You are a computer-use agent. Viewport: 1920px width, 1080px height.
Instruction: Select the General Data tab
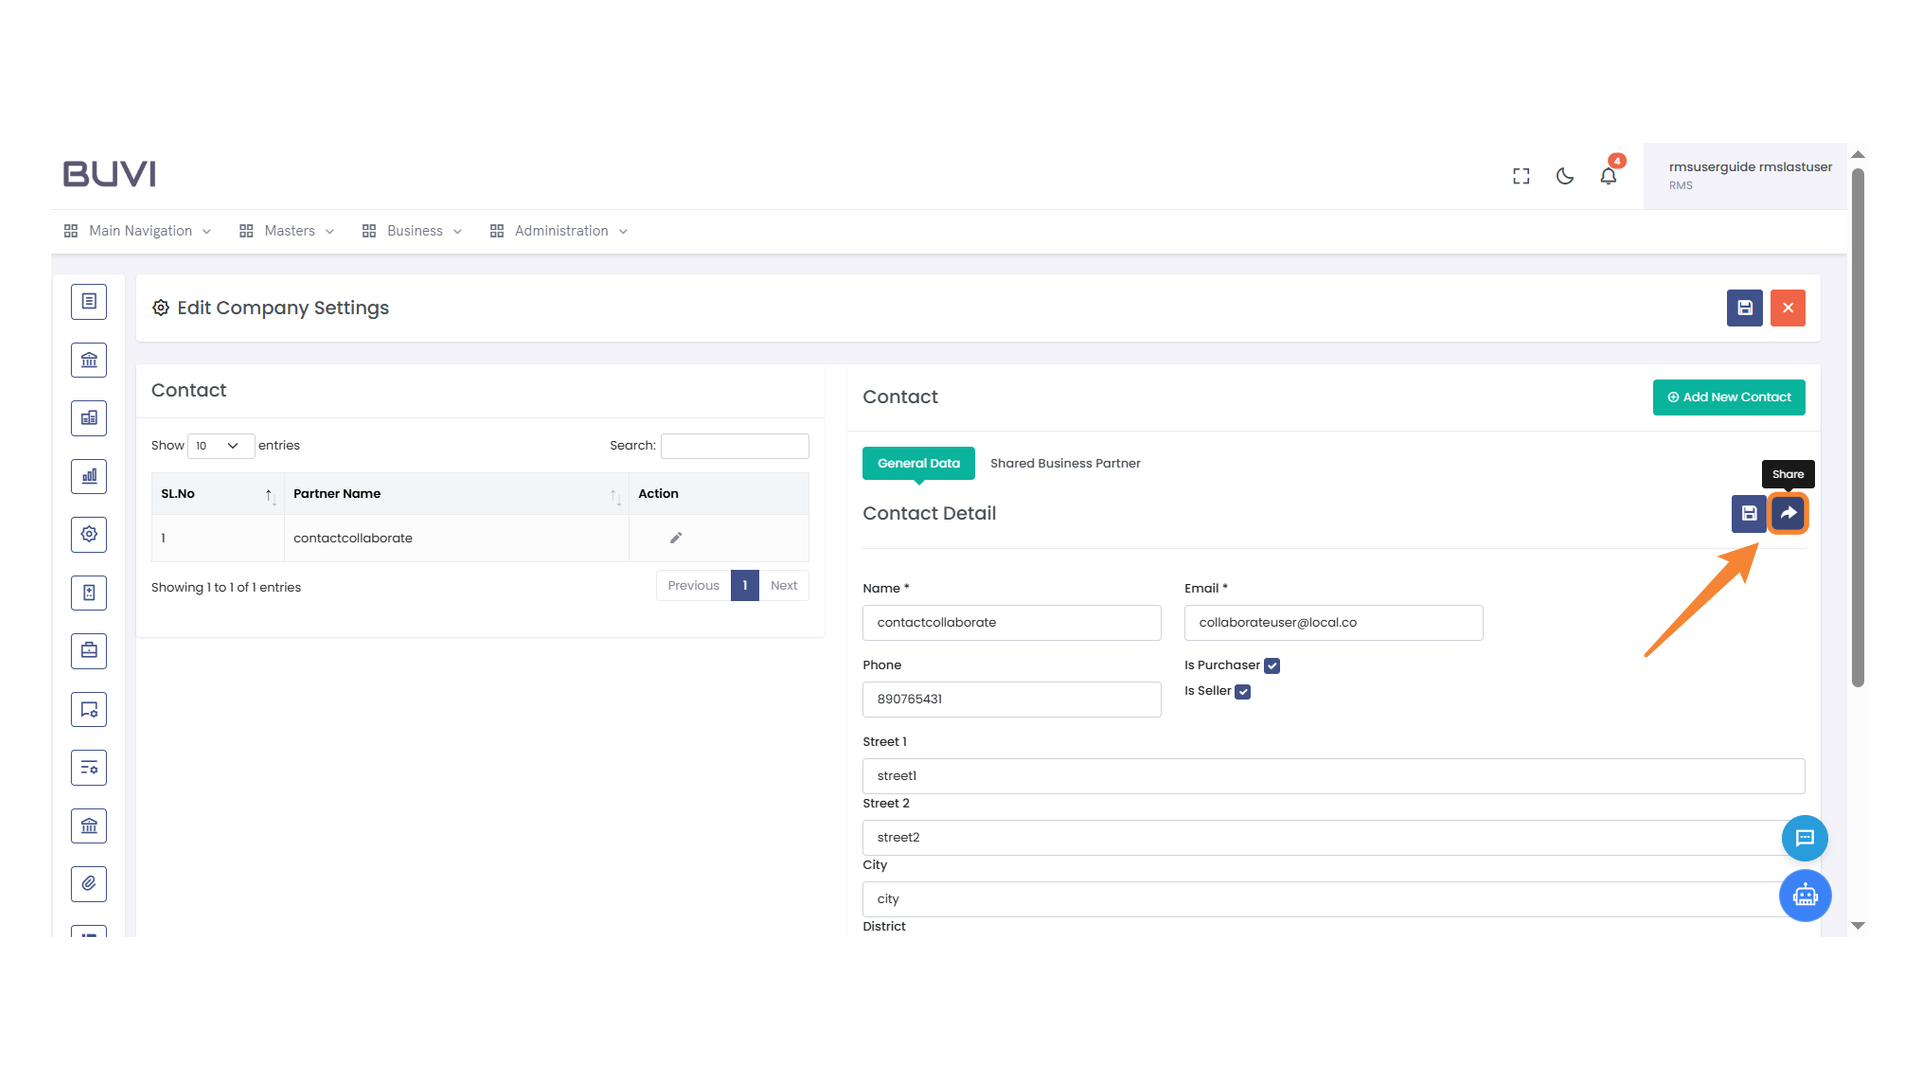(x=918, y=463)
